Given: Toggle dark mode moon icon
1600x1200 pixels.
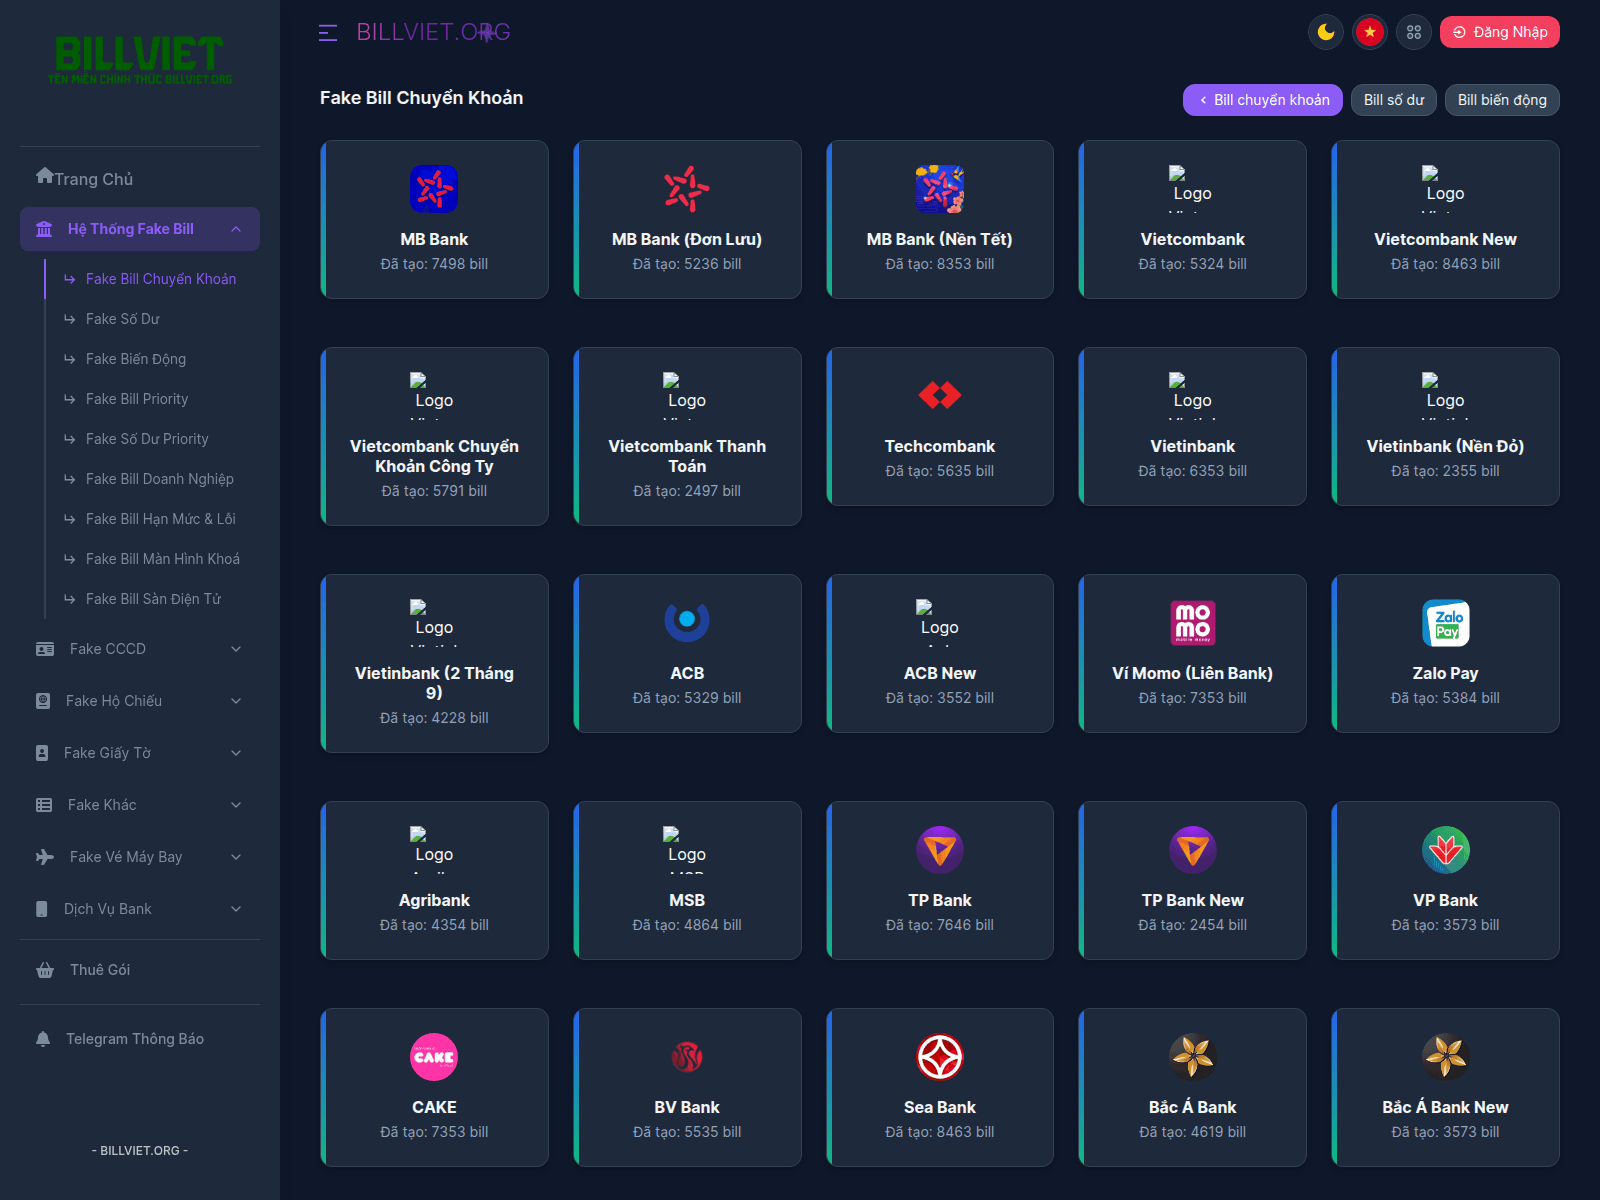Looking at the screenshot, I should 1326,32.
